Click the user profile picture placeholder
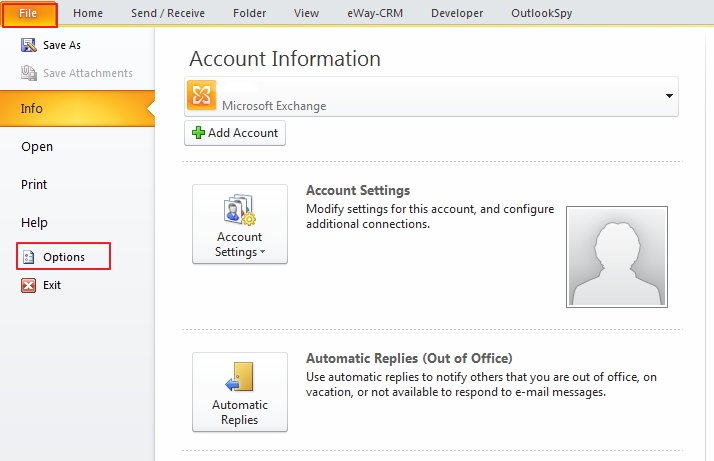Image resolution: width=714 pixels, height=461 pixels. click(x=617, y=257)
